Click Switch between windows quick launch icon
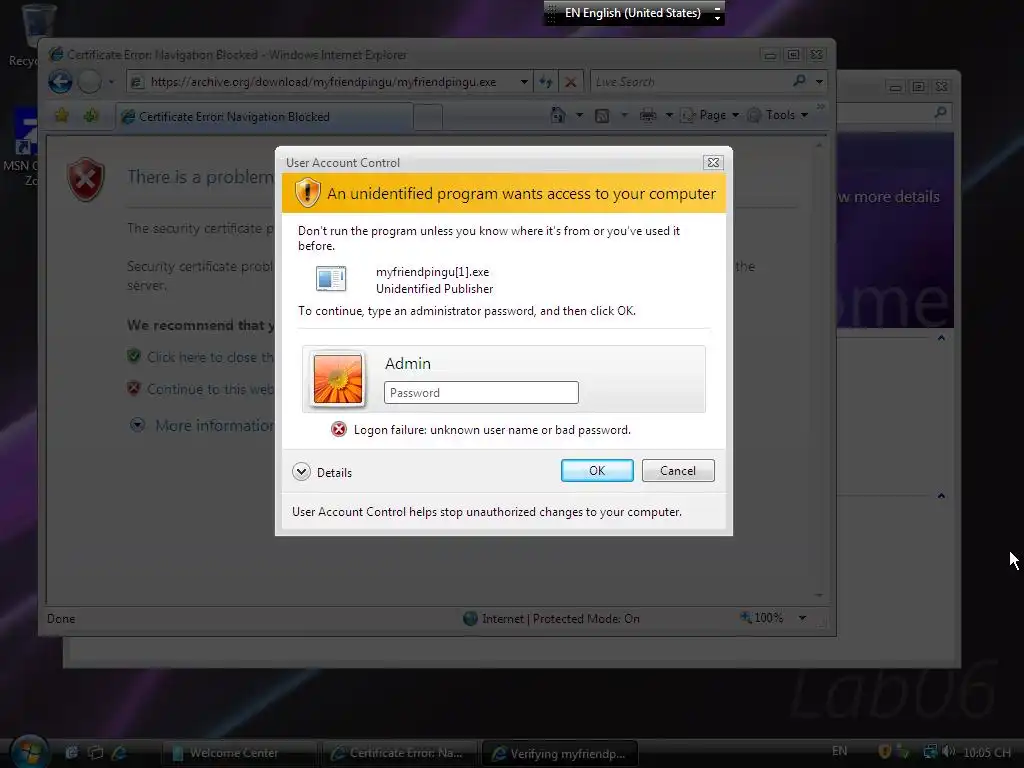Image resolution: width=1024 pixels, height=768 pixels. tap(95, 752)
